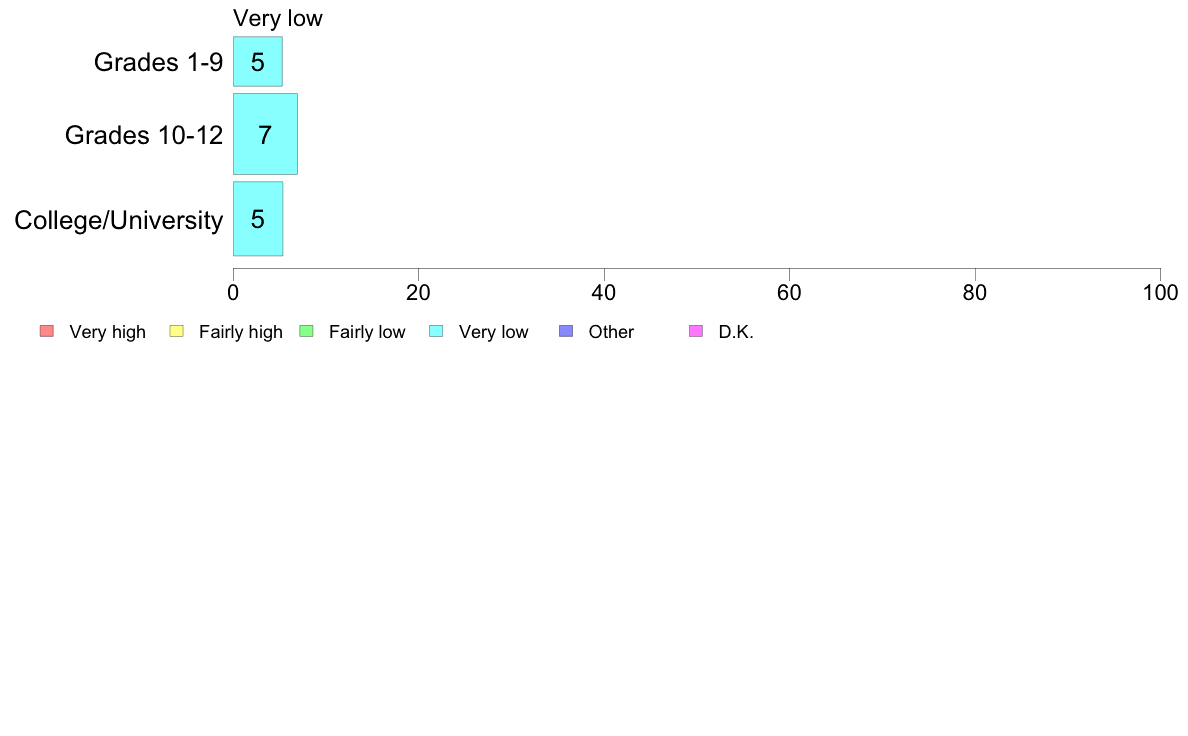Click the Other blue legend swatch
This screenshot has width=1188, height=736.
coord(566,331)
